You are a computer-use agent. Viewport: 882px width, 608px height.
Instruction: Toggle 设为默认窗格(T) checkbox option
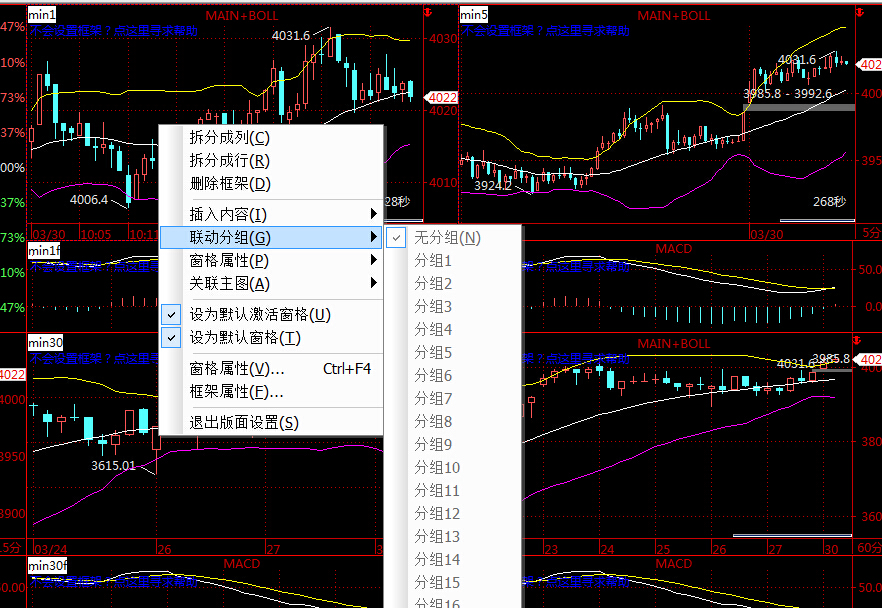pos(245,338)
